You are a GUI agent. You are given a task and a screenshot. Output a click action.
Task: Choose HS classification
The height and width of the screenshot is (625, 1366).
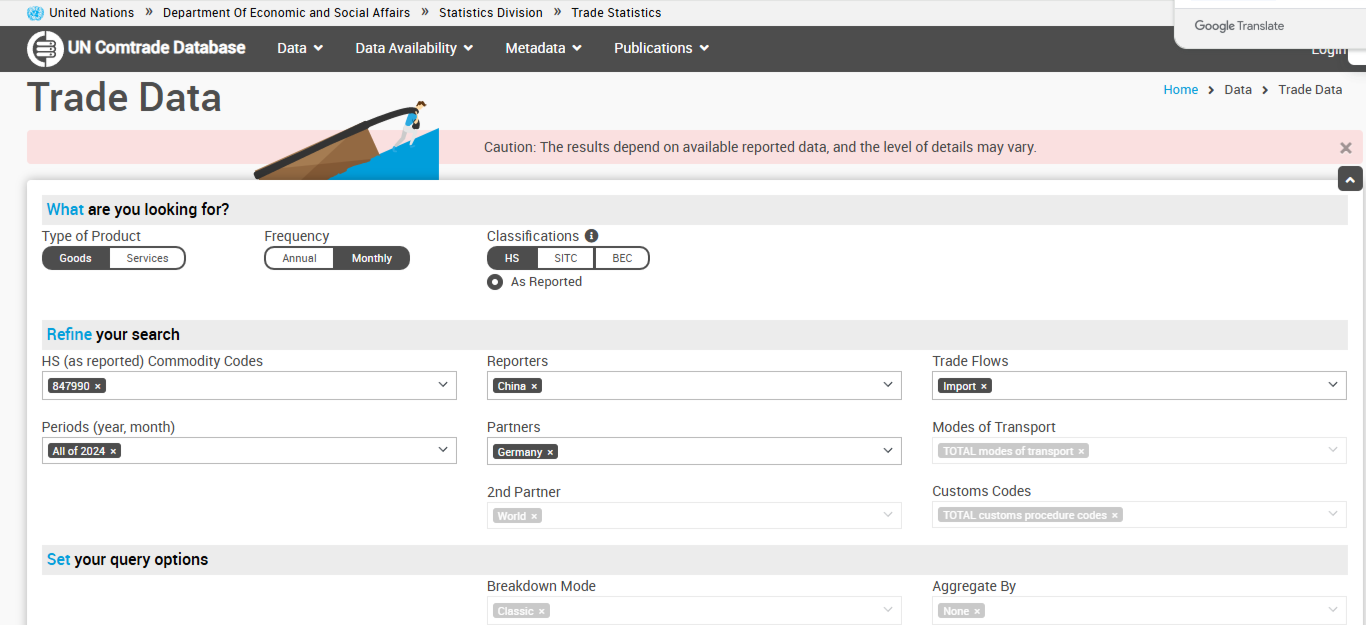512,258
